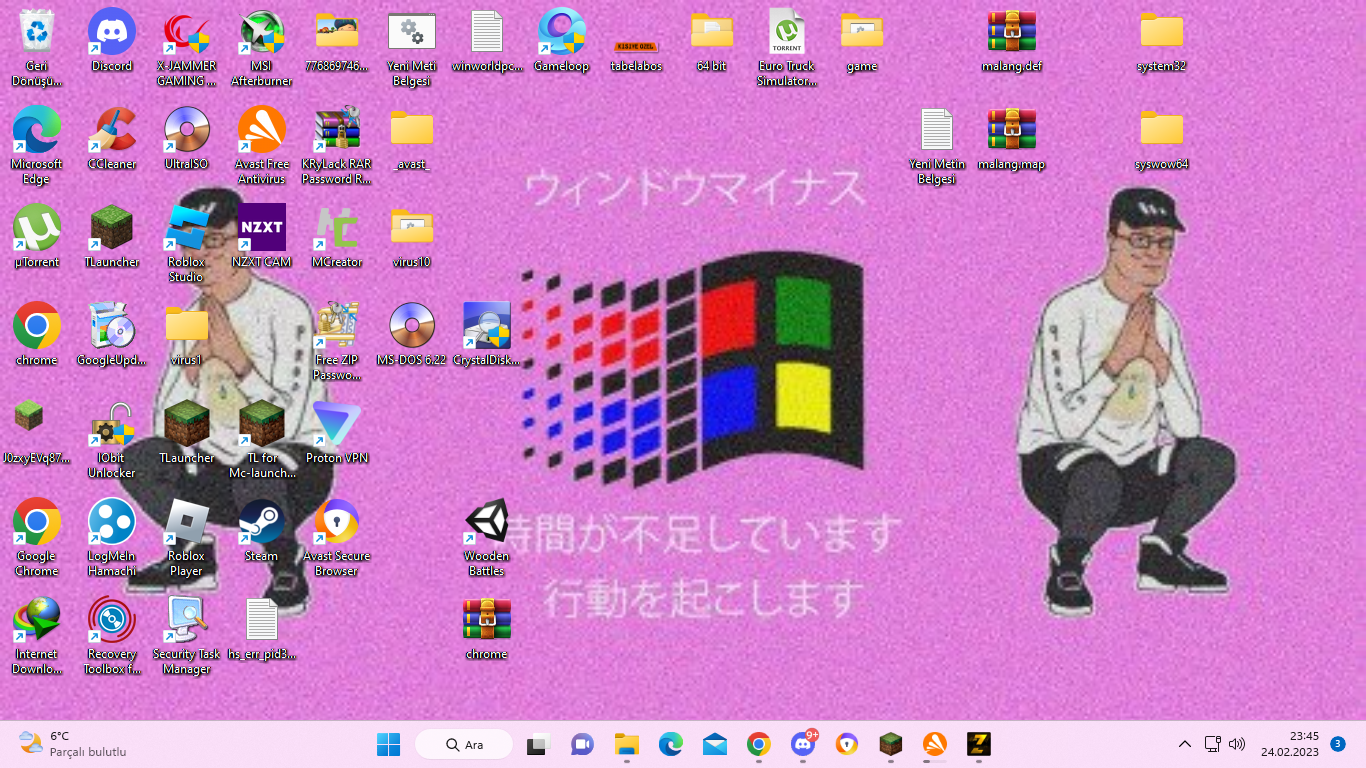This screenshot has width=1366, height=768.
Task: Open the MCreator shortcut
Action: point(337,236)
